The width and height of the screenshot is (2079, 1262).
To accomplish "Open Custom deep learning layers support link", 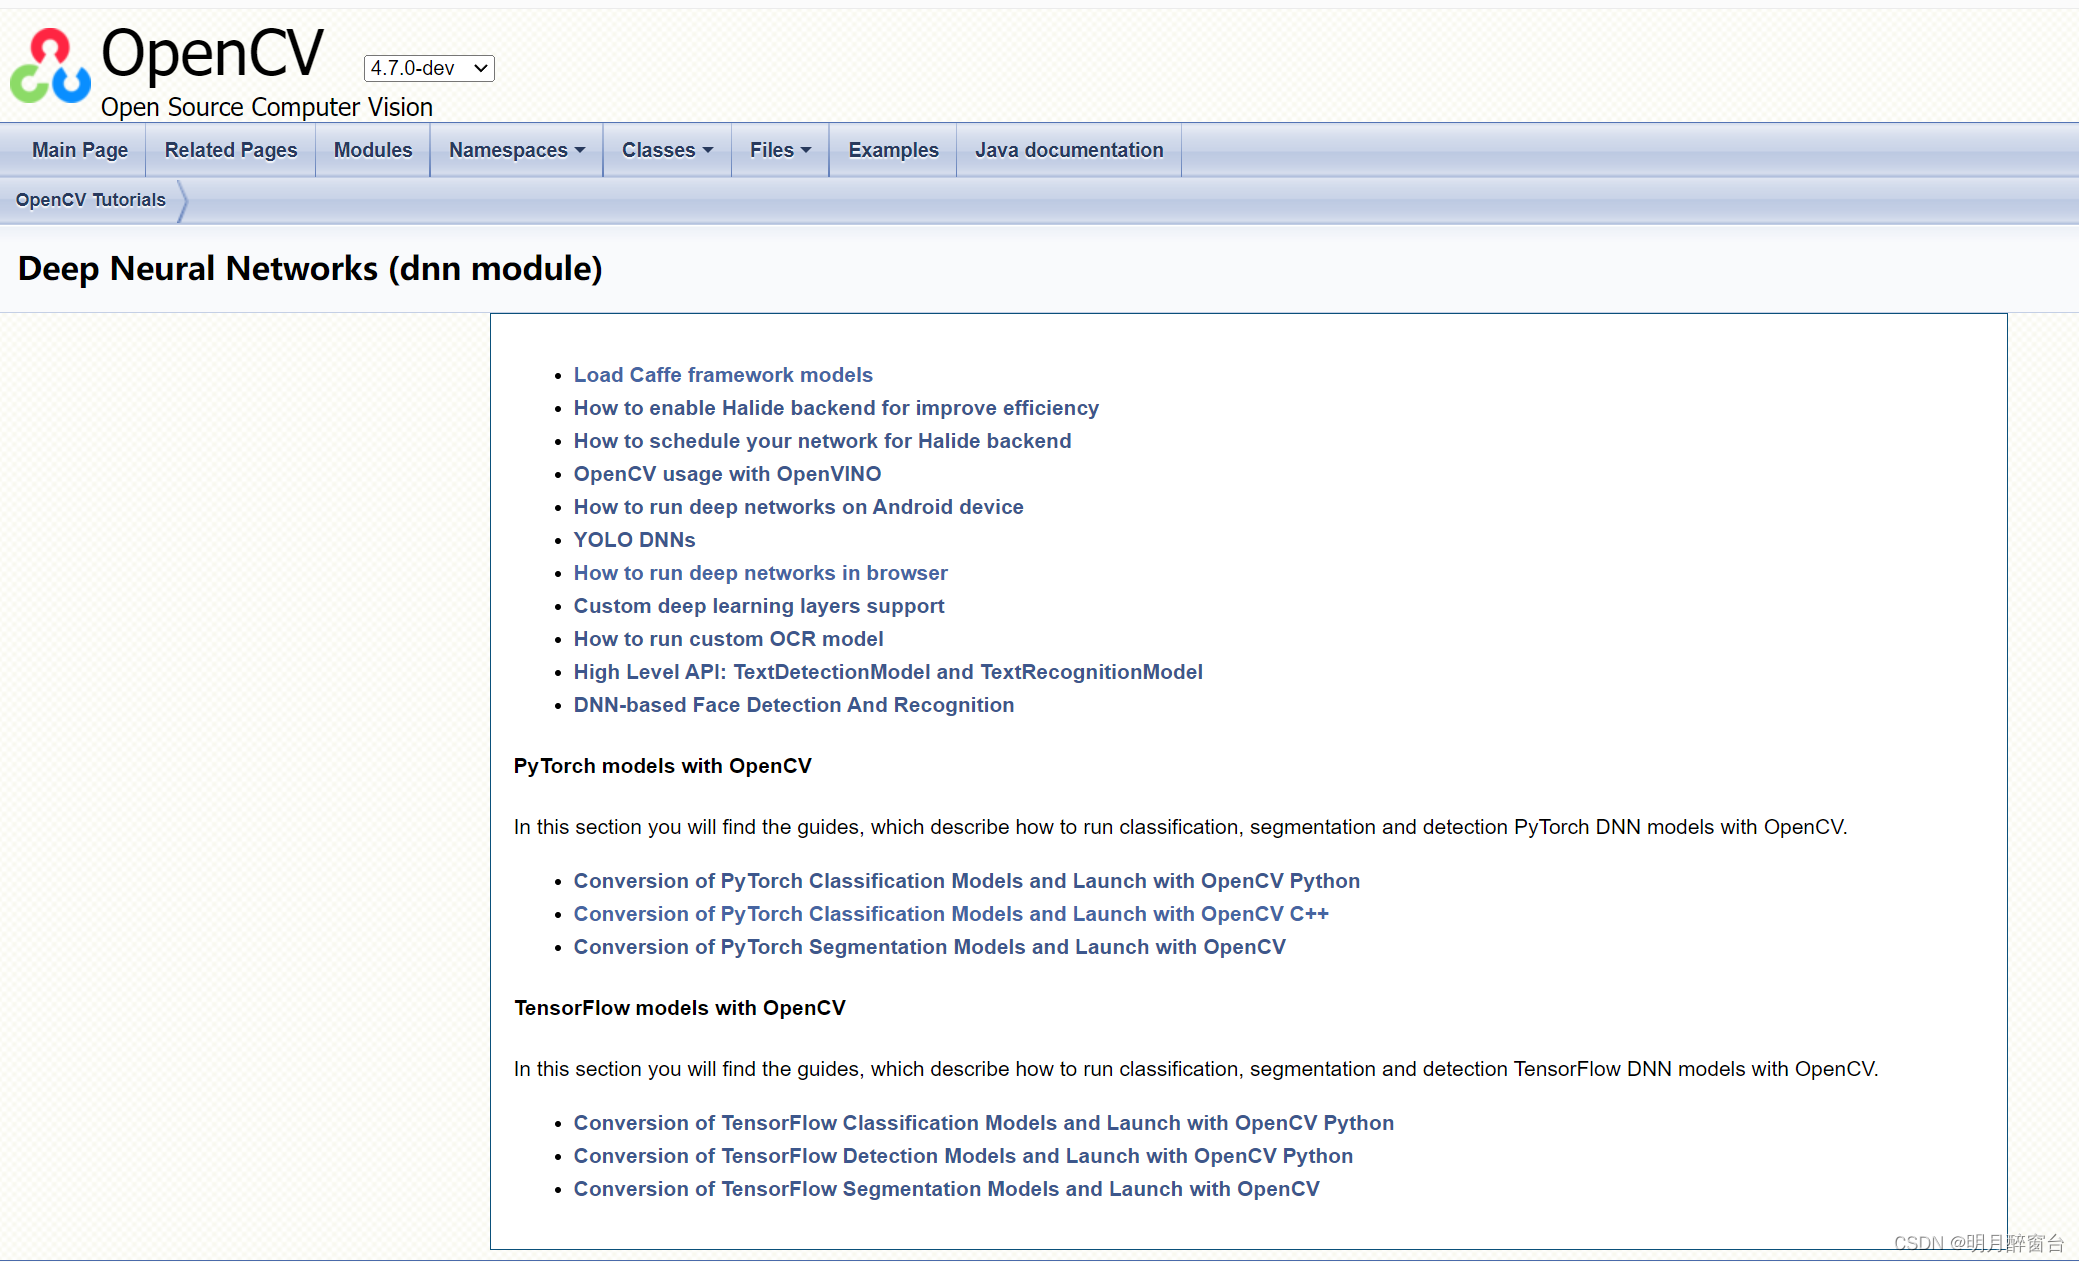I will (759, 606).
